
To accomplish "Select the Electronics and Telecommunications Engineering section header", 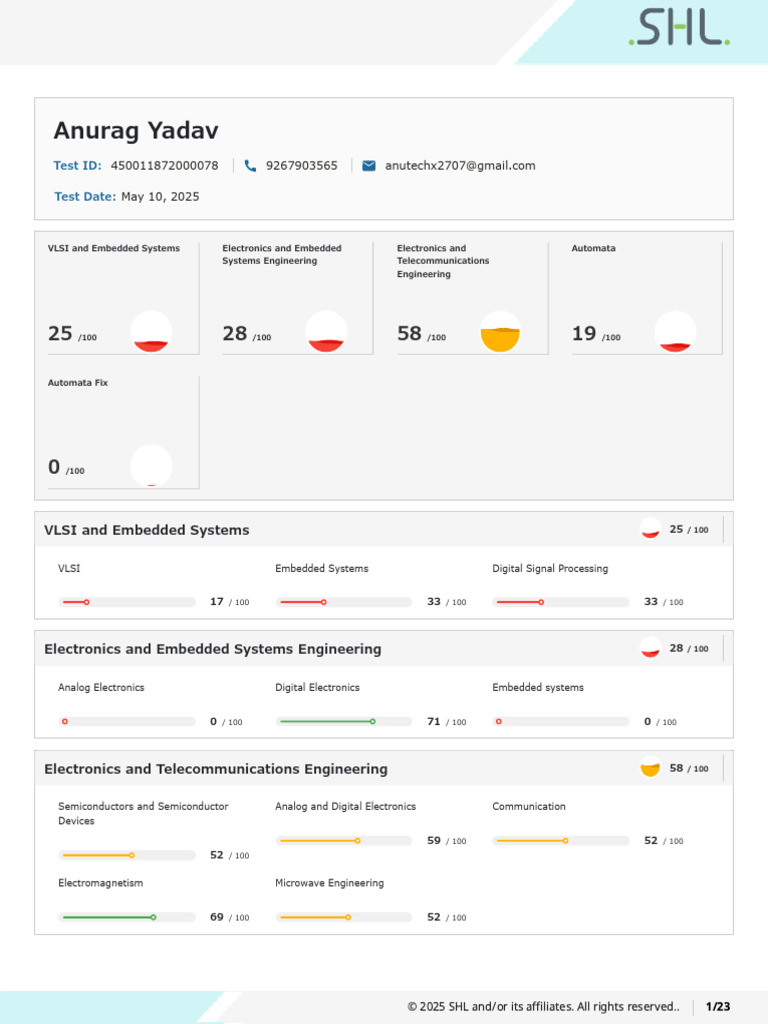I will (216, 769).
